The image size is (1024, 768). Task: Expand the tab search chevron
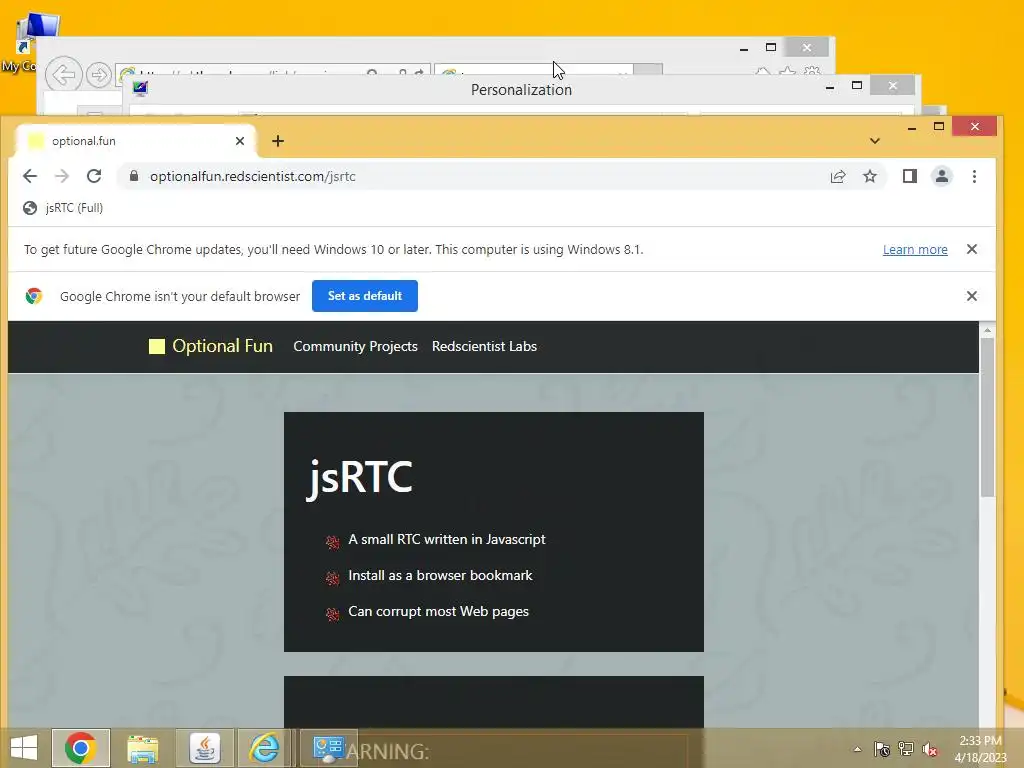[x=875, y=141]
